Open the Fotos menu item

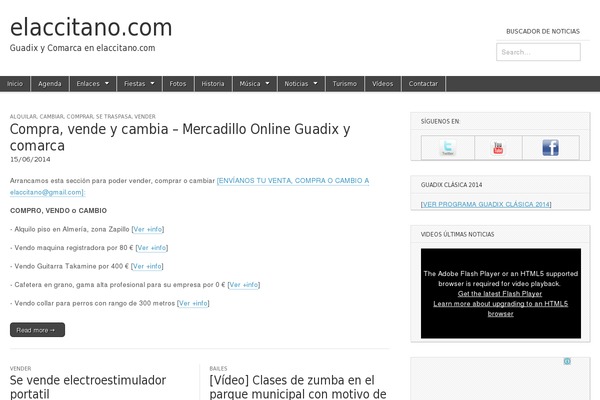[x=178, y=83]
